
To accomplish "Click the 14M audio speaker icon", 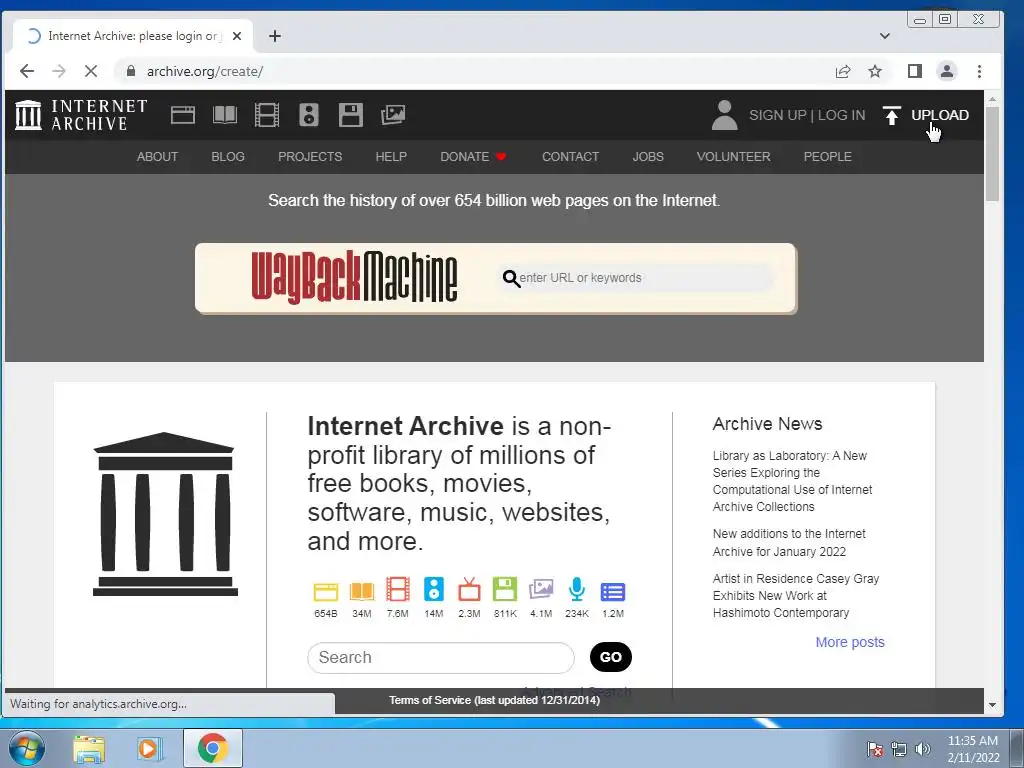I will tap(434, 589).
